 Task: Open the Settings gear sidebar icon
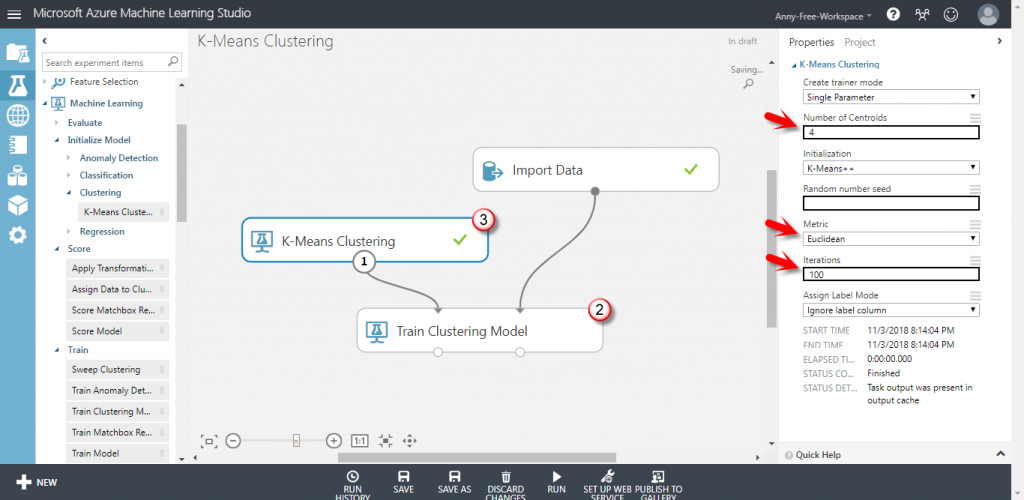(18, 235)
